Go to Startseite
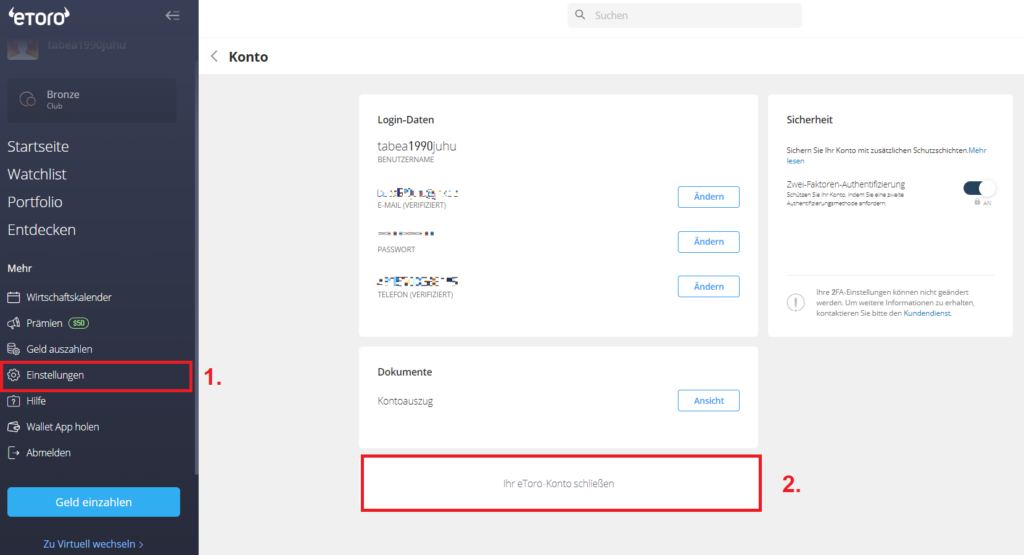 tap(38, 146)
